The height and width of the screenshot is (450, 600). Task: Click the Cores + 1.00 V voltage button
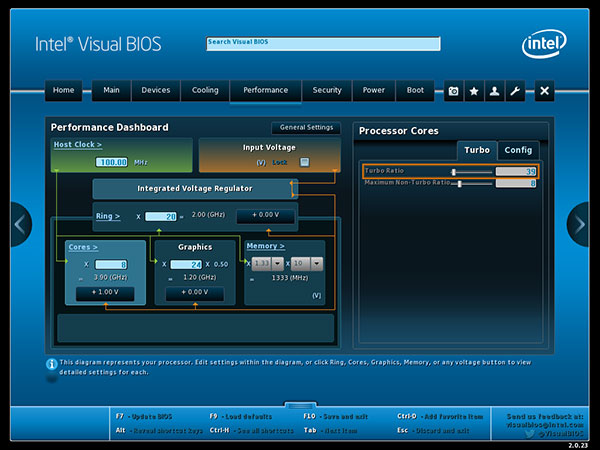click(x=105, y=293)
